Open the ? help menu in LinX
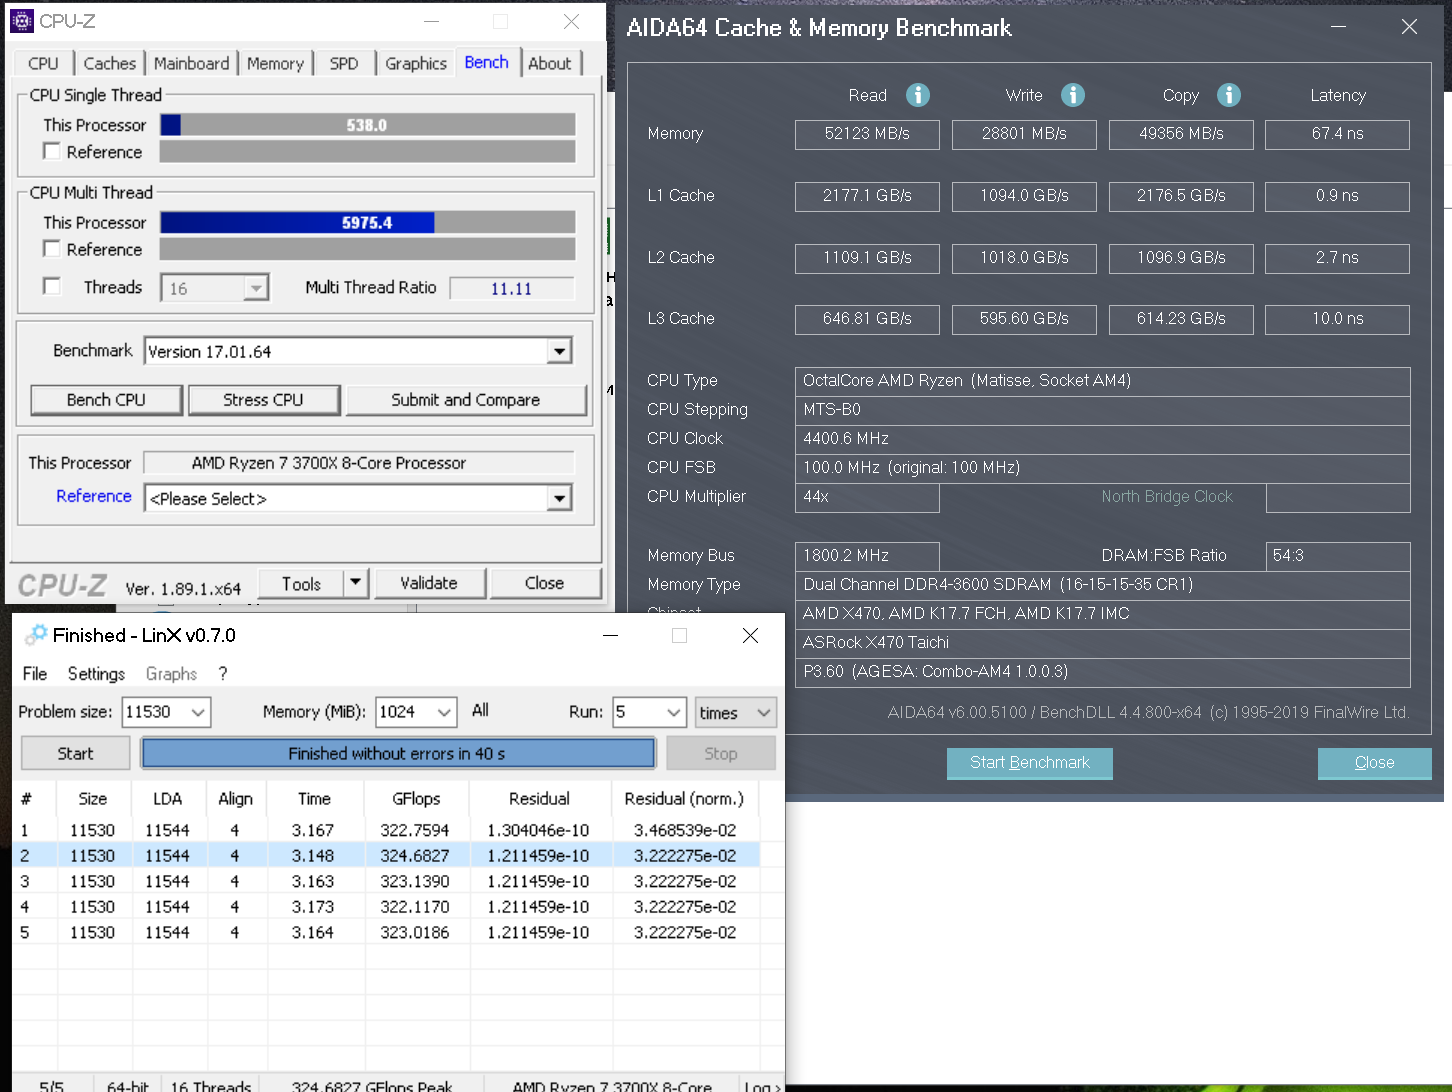The image size is (1452, 1092). pyautogui.click(x=223, y=673)
